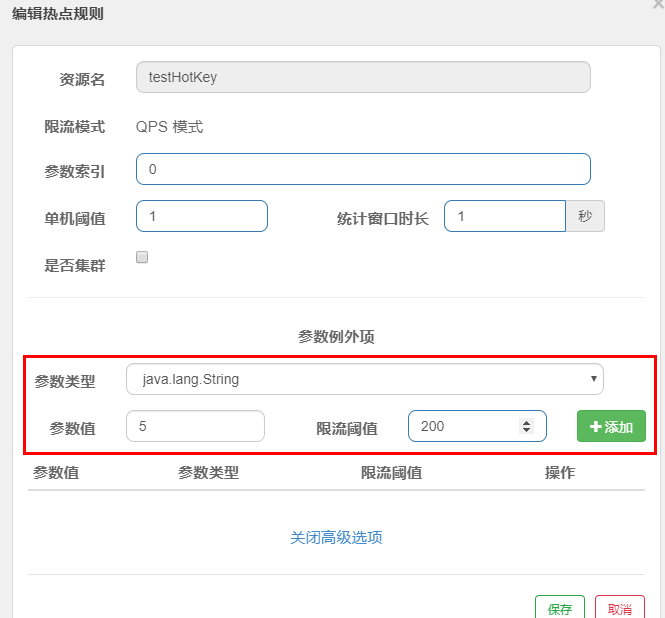Click the 秒 unit label addon

click(585, 216)
